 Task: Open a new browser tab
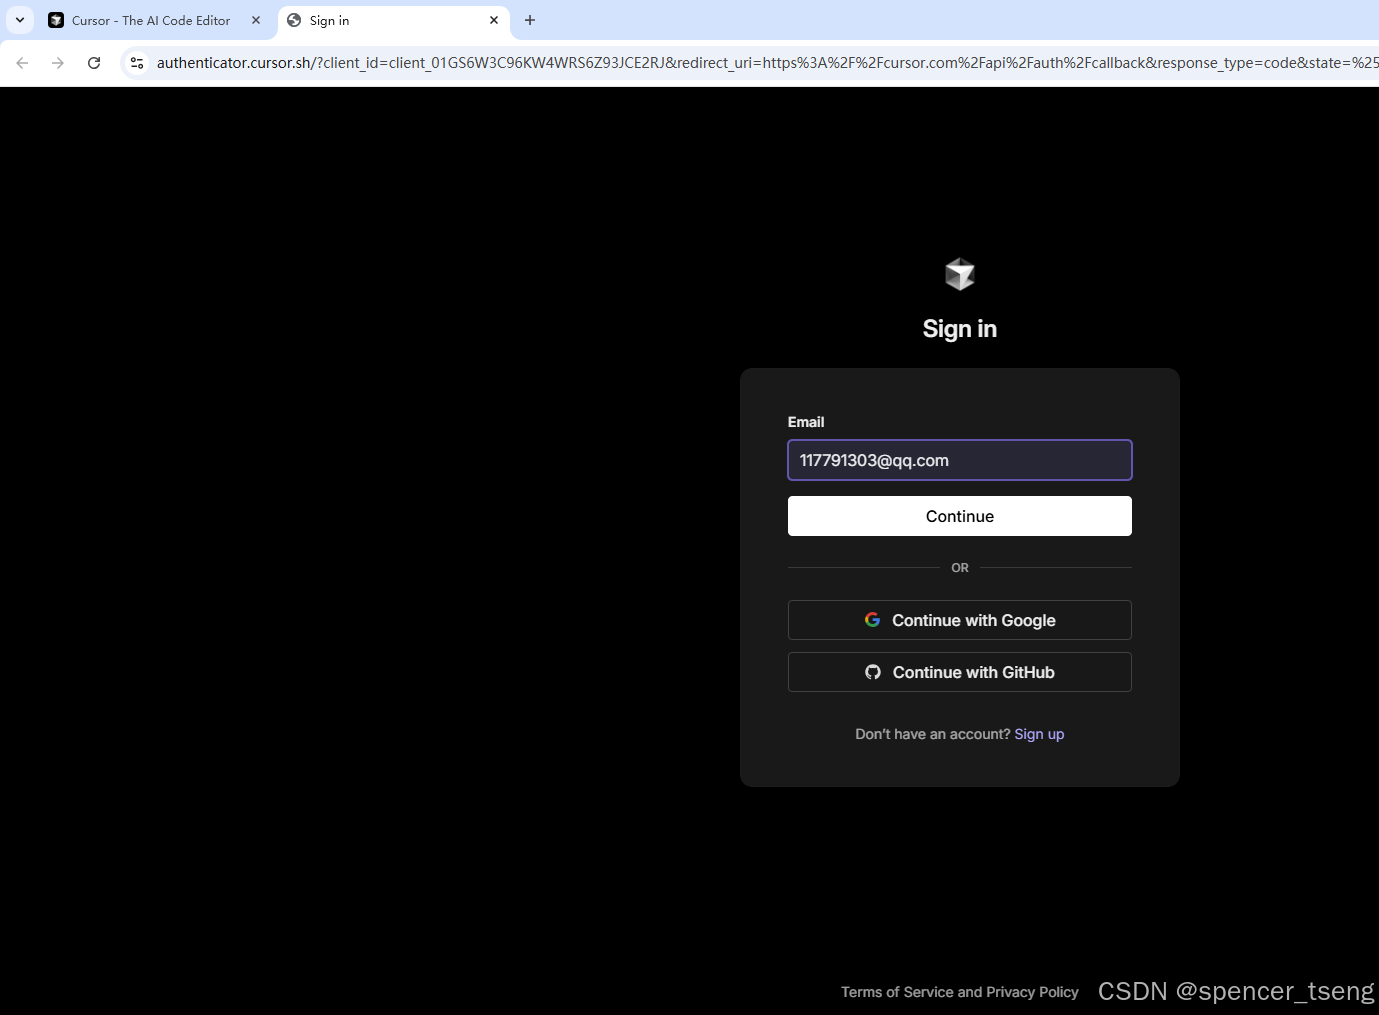[530, 20]
